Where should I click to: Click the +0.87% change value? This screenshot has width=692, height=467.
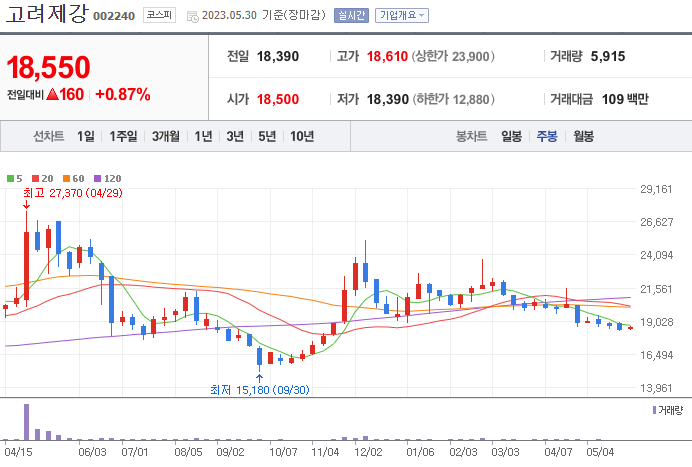pos(123,94)
